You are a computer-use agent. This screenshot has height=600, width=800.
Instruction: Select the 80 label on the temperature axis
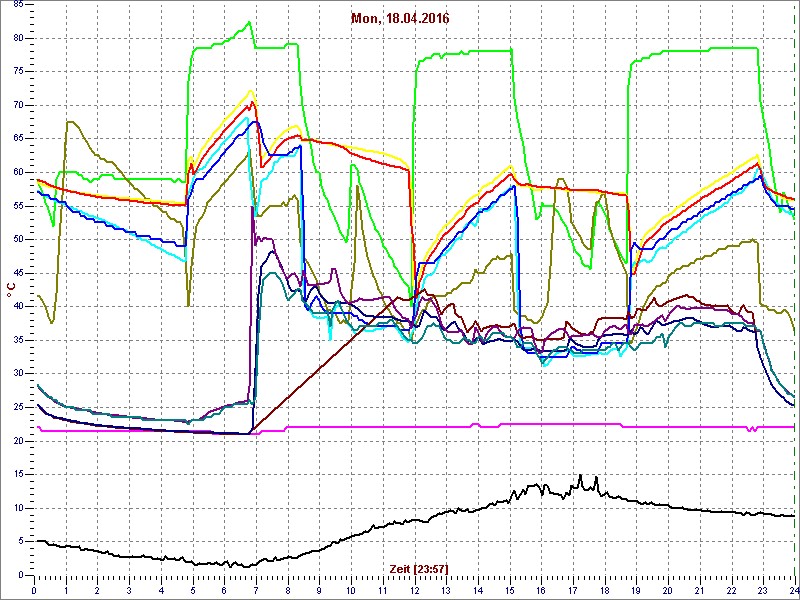pyautogui.click(x=18, y=38)
